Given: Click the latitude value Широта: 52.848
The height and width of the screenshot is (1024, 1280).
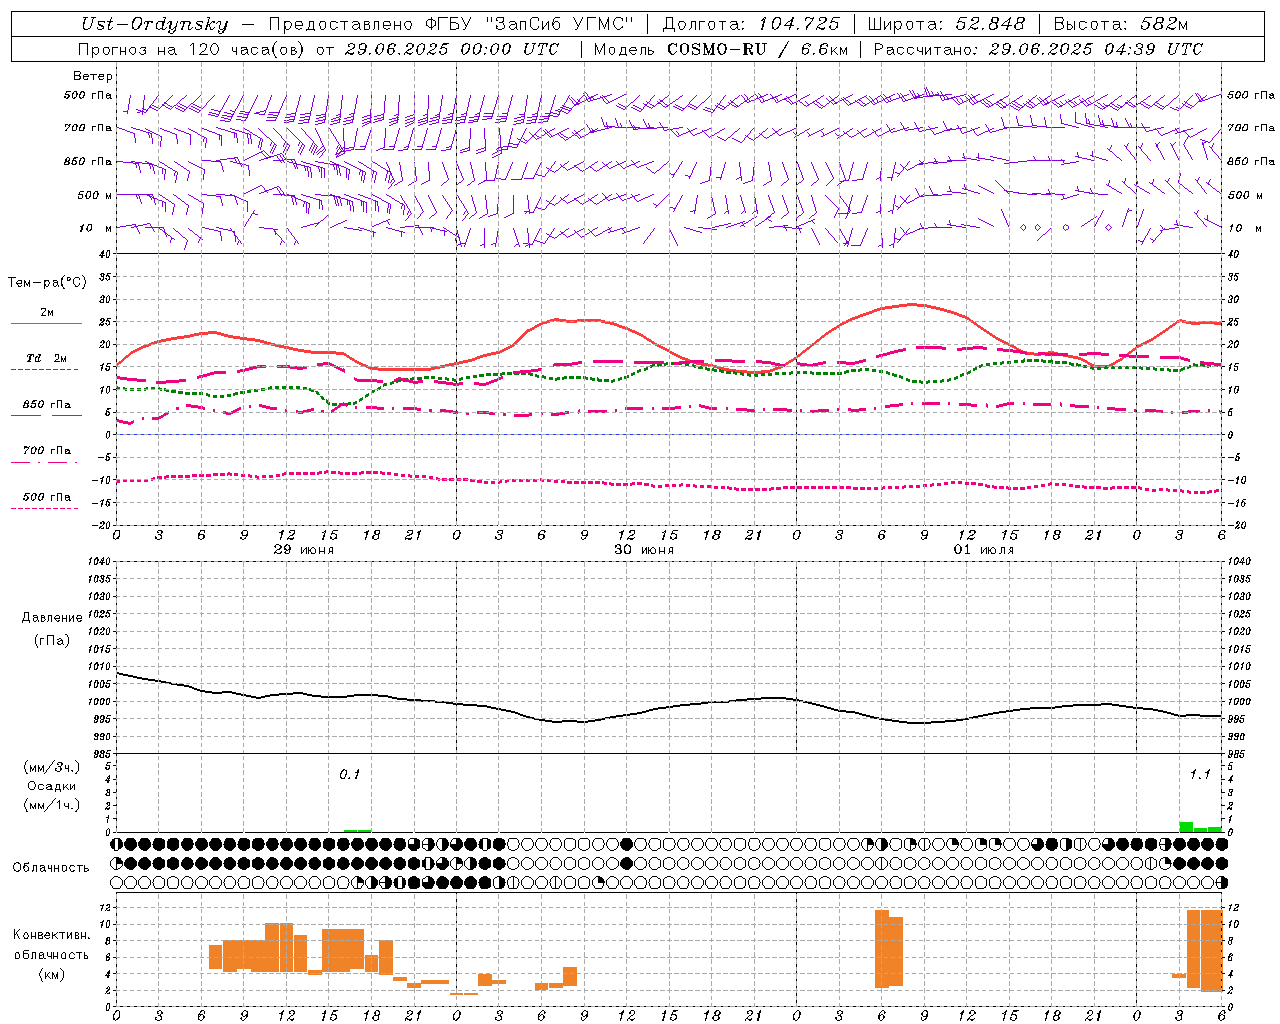Looking at the screenshot, I should click(946, 25).
